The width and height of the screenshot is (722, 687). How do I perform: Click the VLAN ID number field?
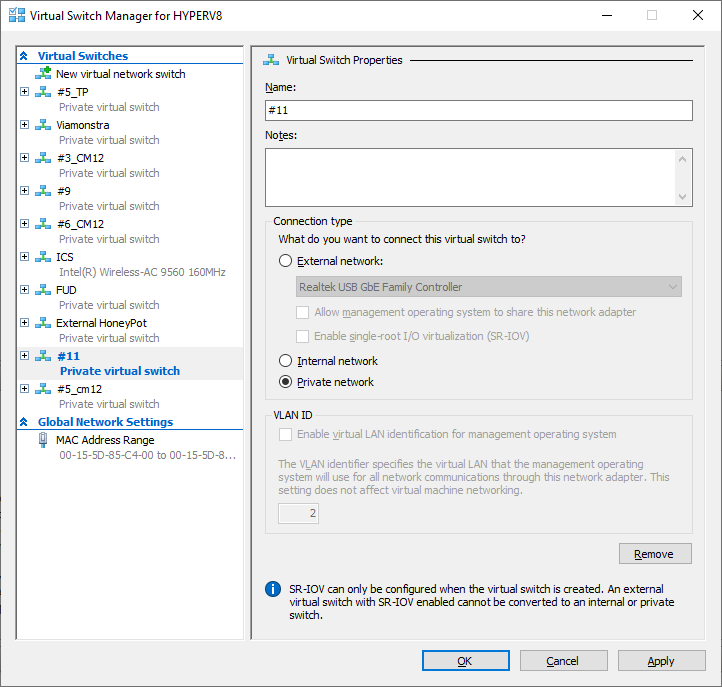coord(298,513)
